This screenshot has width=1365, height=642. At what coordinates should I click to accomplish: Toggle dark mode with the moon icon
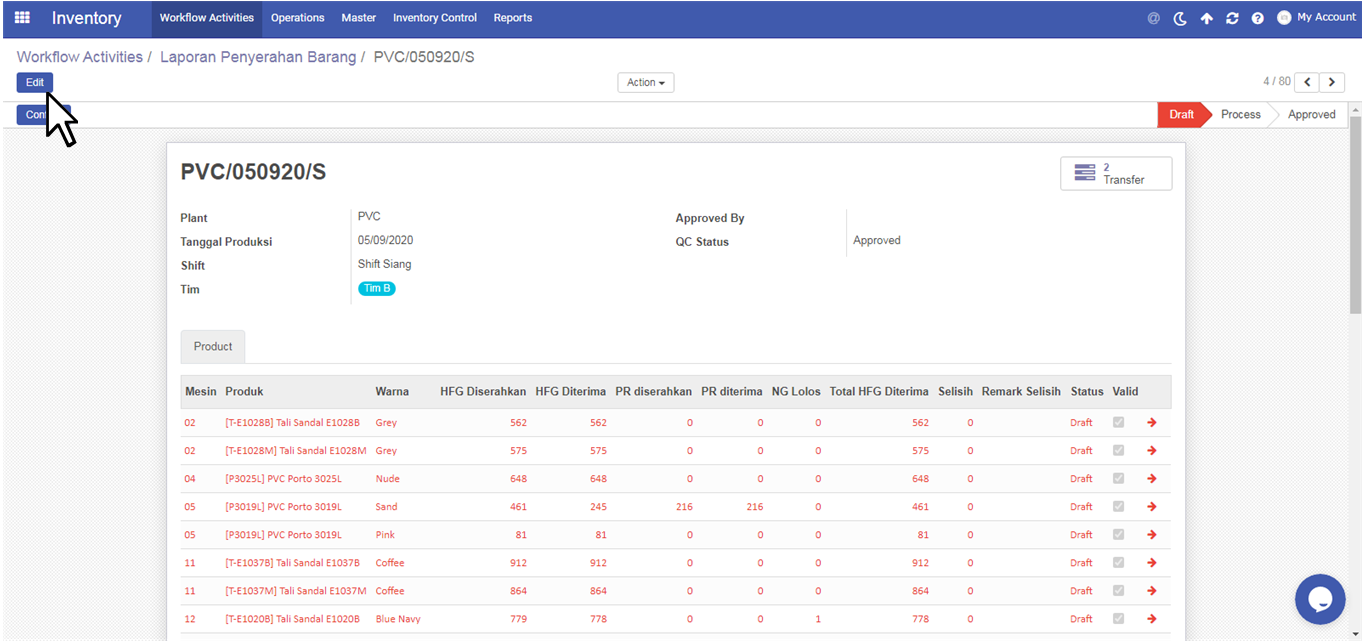pos(1180,18)
